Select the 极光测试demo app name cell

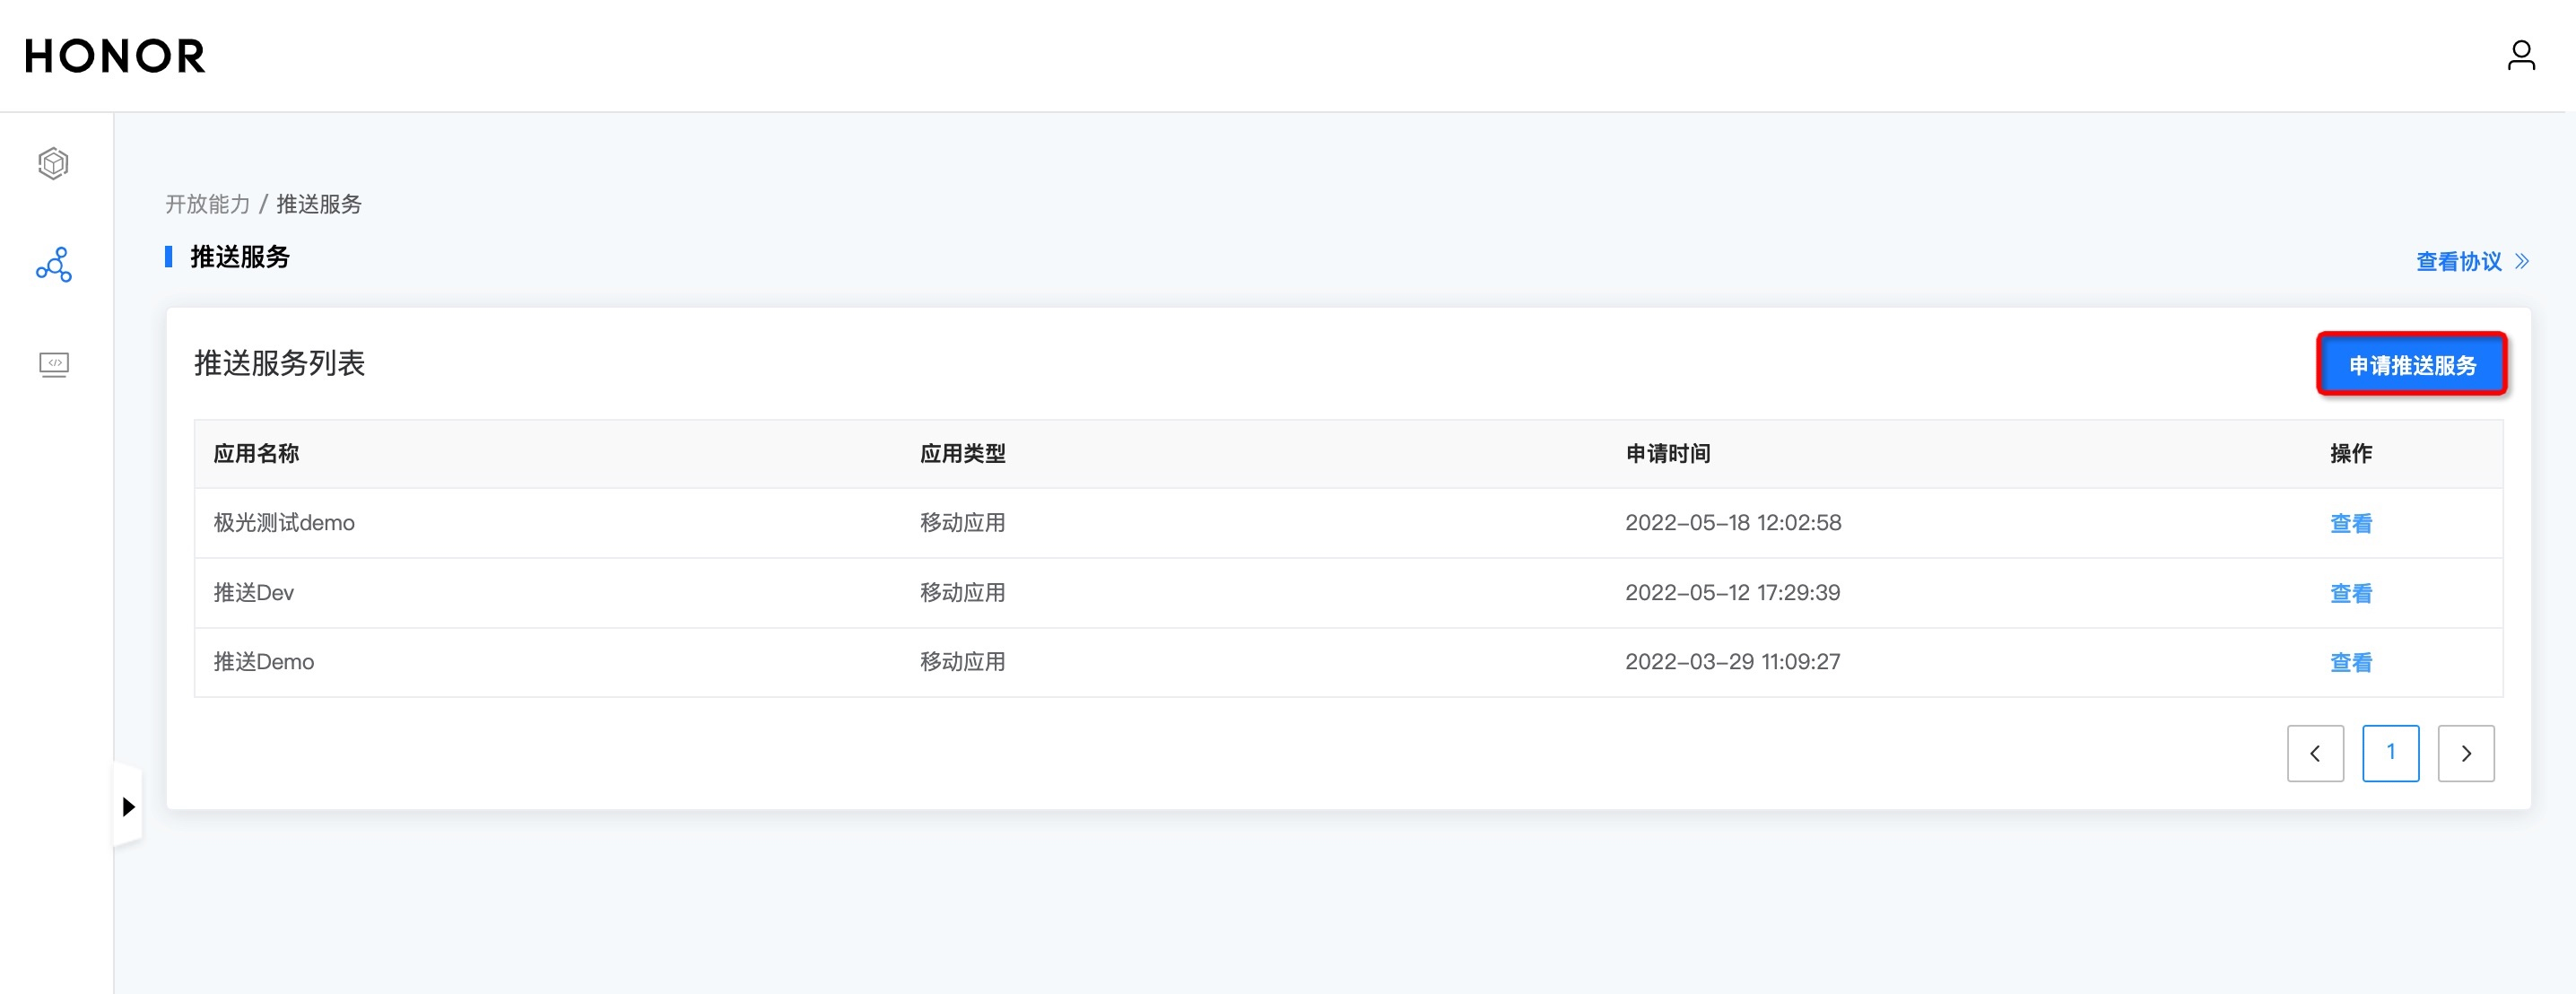coord(284,523)
